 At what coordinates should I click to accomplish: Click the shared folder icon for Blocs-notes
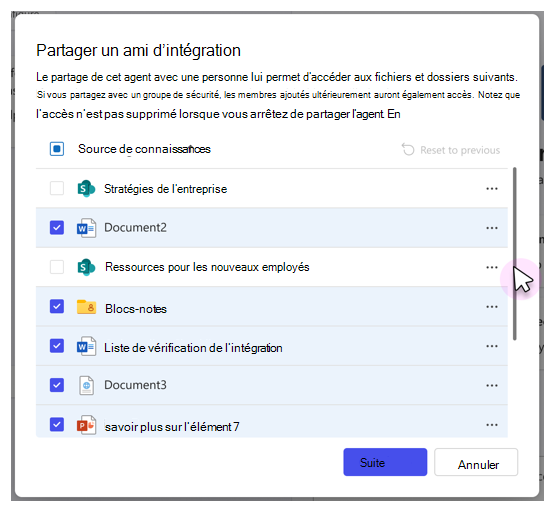tap(86, 307)
